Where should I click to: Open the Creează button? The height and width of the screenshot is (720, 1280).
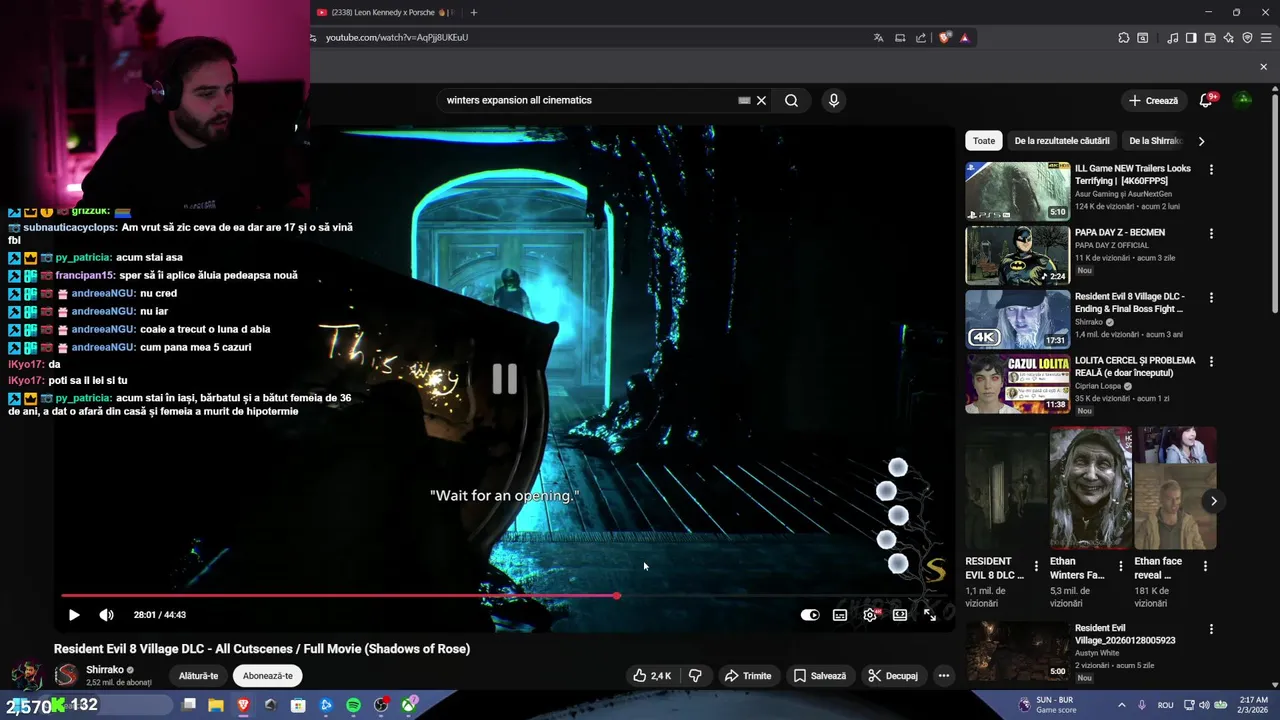pos(1153,100)
